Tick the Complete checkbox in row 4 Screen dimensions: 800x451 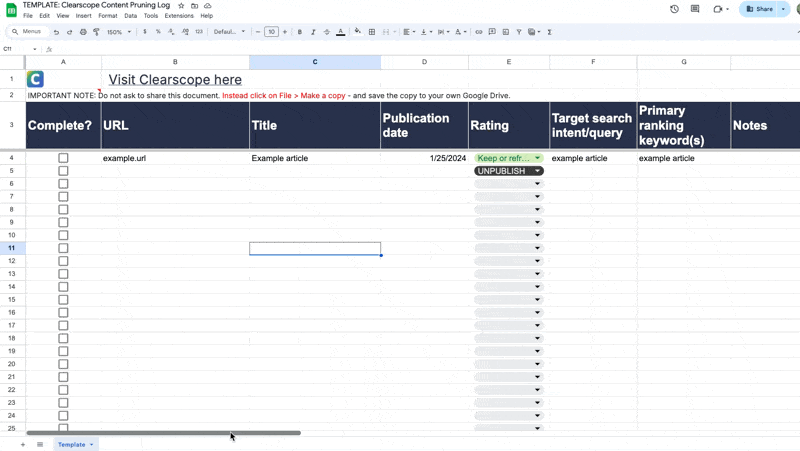[x=63, y=158]
